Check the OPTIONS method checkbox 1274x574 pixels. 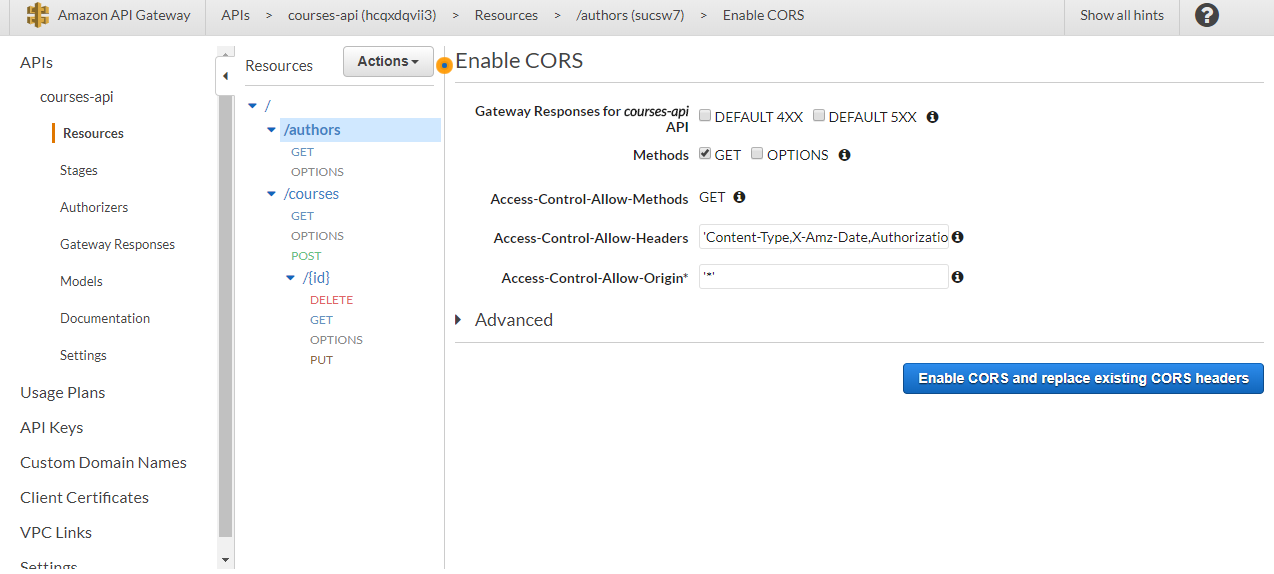coord(757,154)
